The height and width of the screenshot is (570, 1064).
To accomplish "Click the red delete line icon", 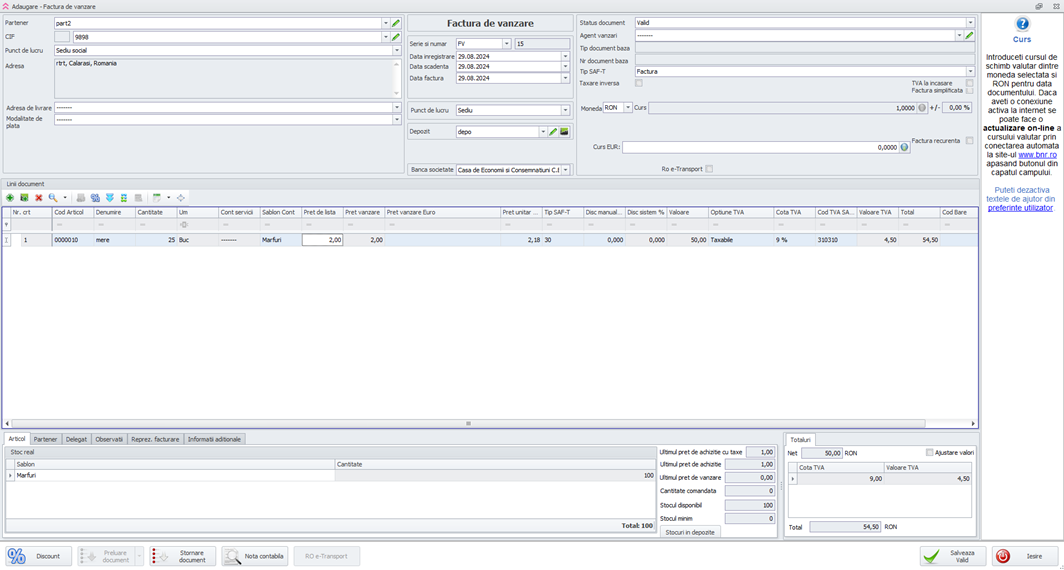I will pos(39,198).
